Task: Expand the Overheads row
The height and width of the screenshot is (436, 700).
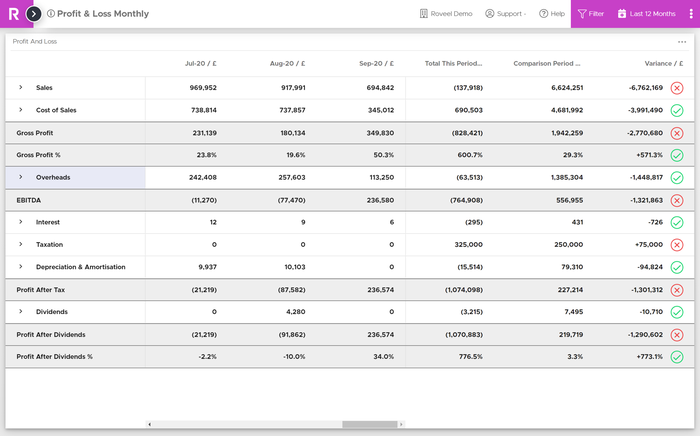Action: pyautogui.click(x=20, y=177)
